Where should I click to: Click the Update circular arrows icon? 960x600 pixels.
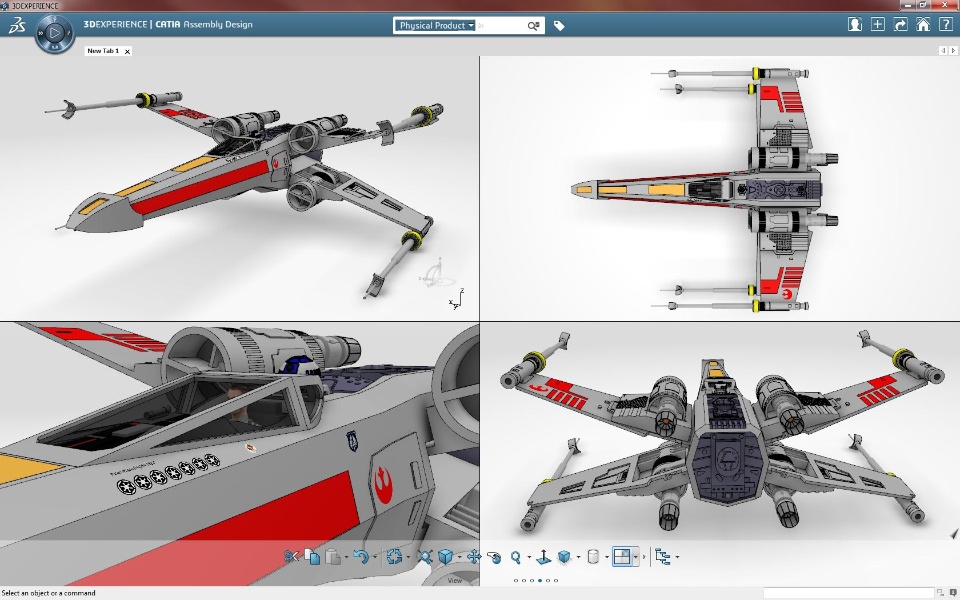[x=394, y=557]
